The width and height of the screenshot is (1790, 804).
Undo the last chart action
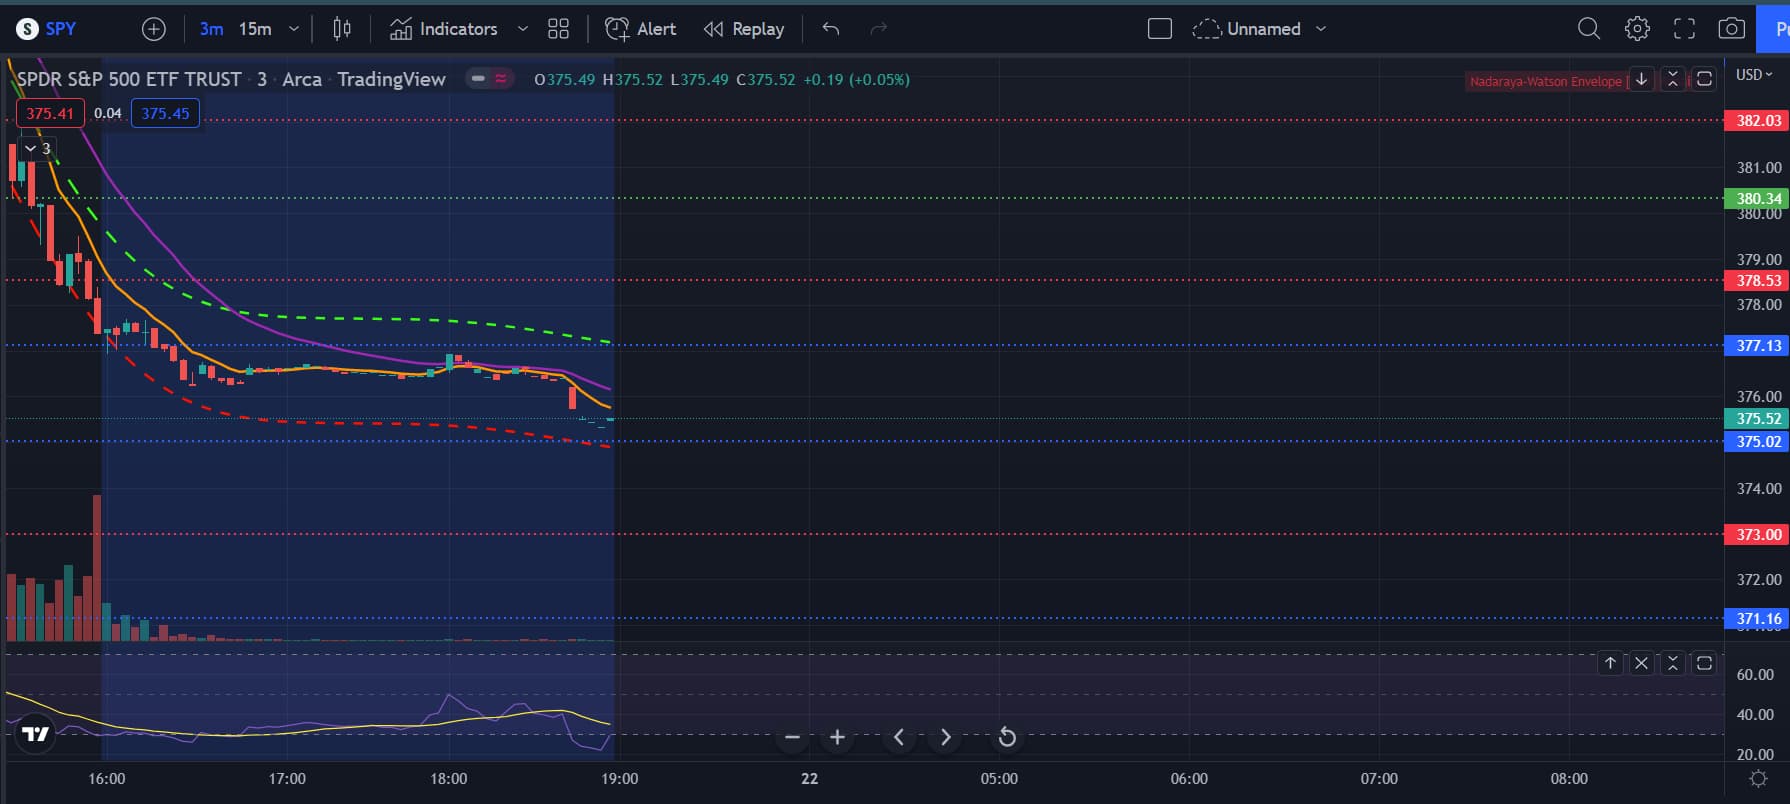tap(830, 29)
